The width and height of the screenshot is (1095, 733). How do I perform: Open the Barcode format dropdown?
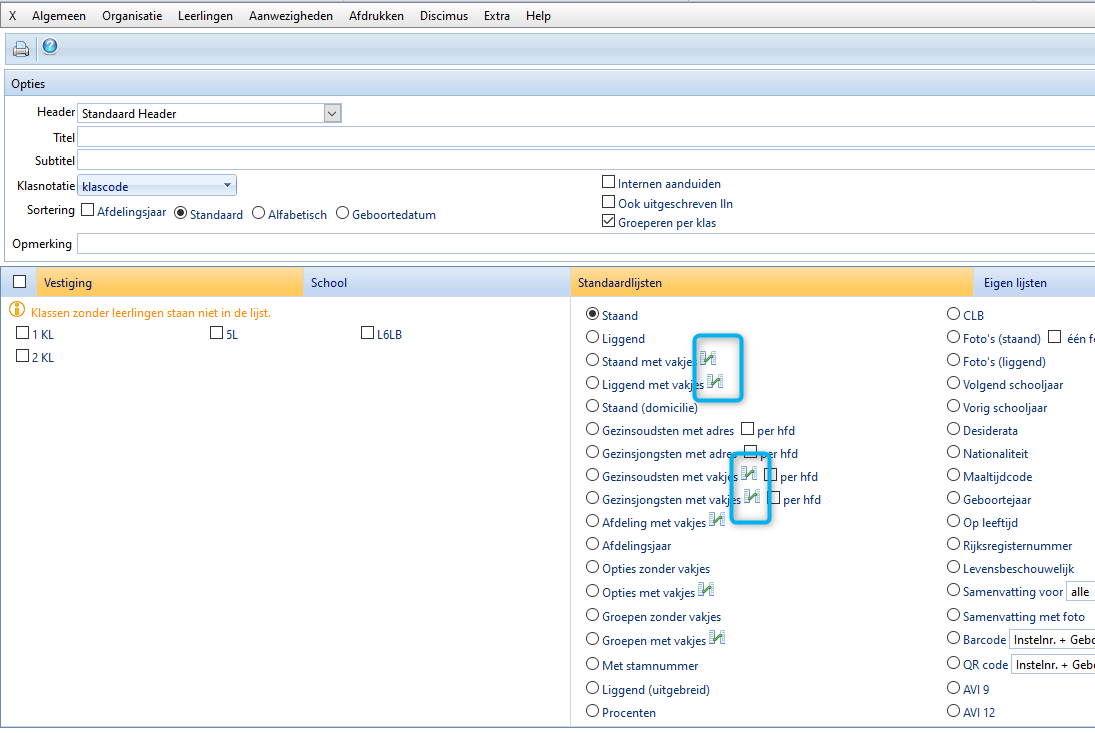[1052, 640]
